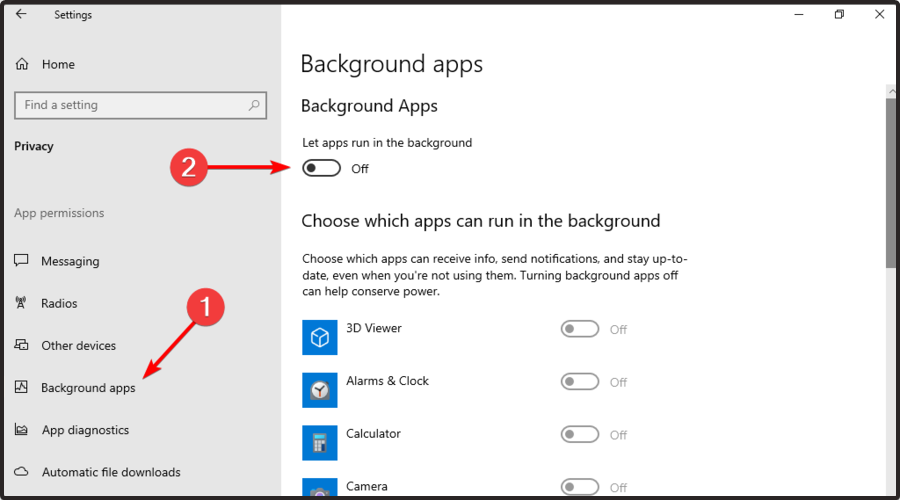Viewport: 900px width, 500px height.
Task: Open Other devices in sidebar
Action: [x=78, y=346]
